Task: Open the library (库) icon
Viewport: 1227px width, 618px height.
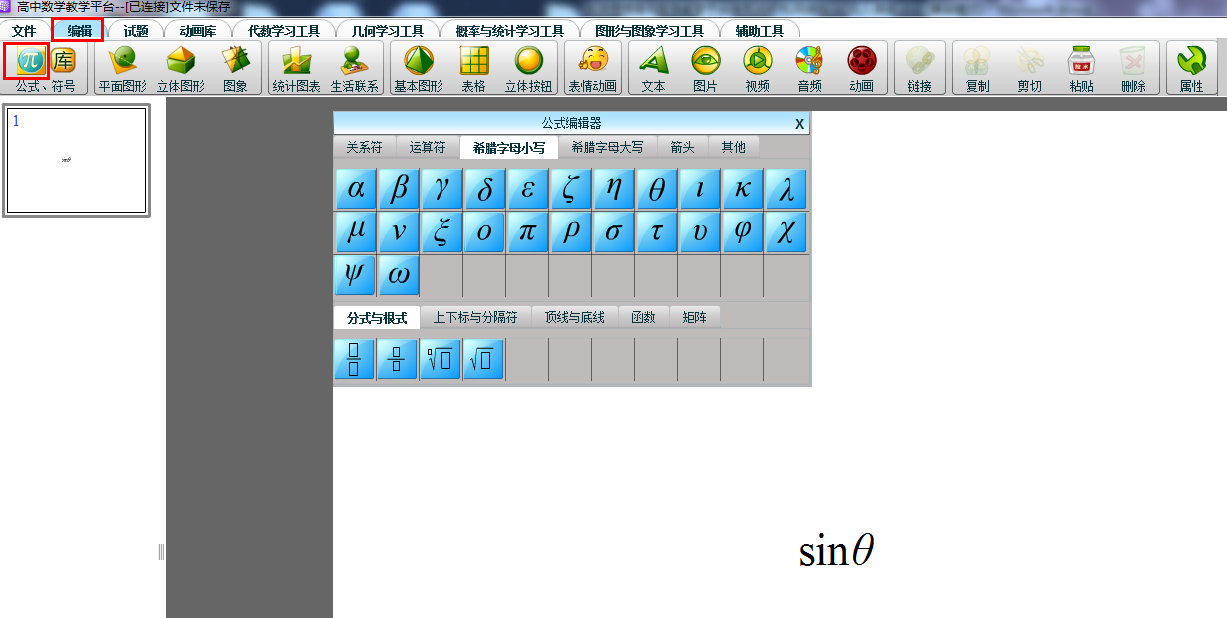Action: pyautogui.click(x=64, y=61)
